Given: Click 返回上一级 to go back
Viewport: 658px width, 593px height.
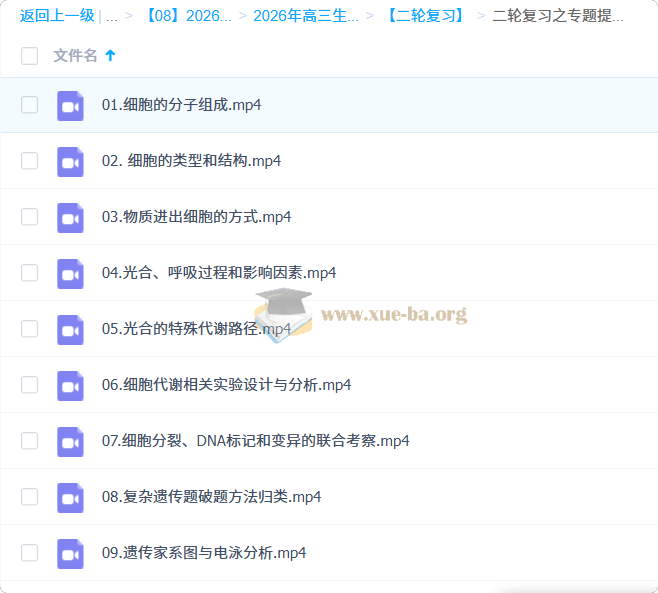Looking at the screenshot, I should click(x=56, y=16).
